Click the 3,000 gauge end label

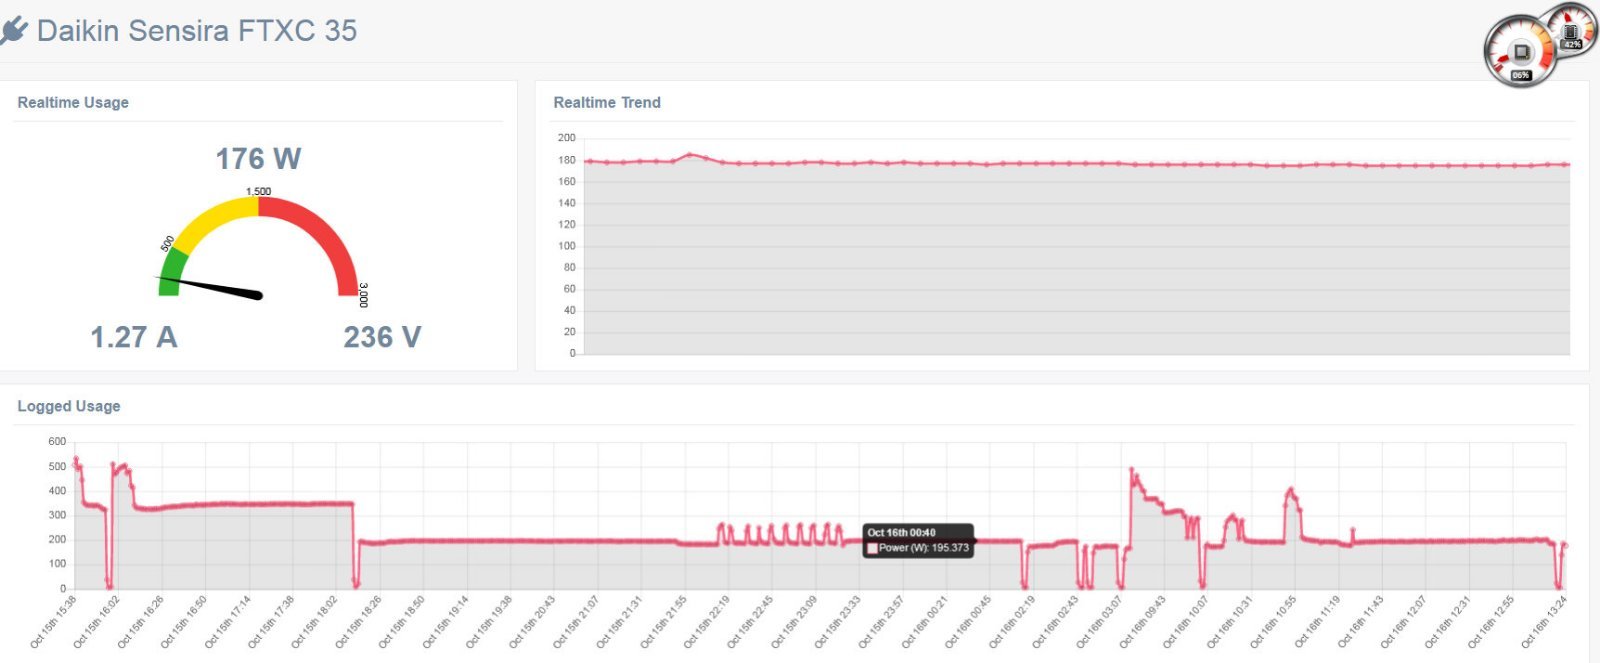(x=363, y=295)
